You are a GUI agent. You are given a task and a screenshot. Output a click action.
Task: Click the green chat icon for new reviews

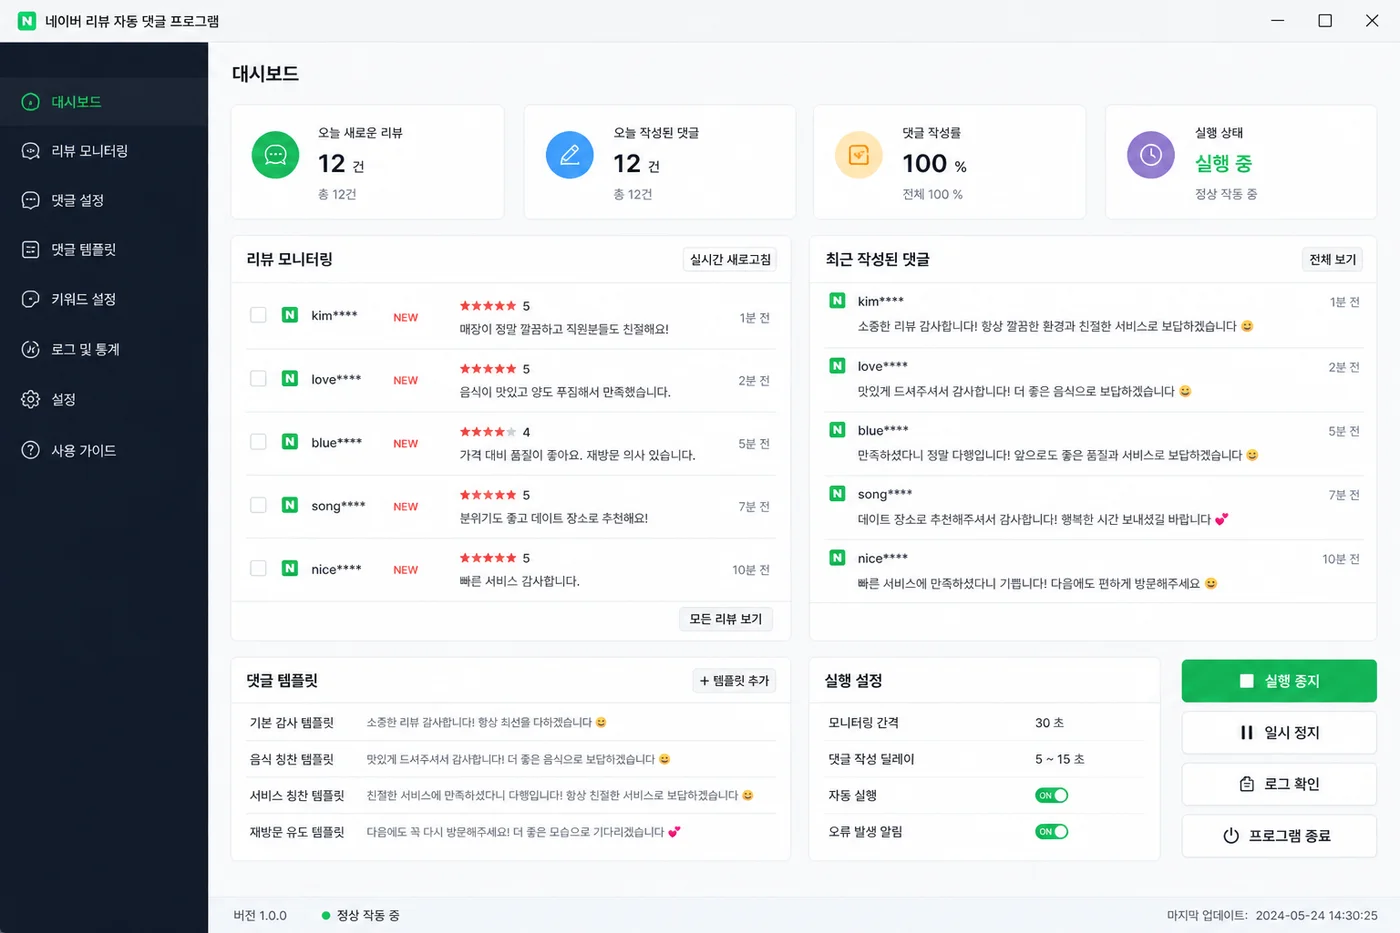275,155
